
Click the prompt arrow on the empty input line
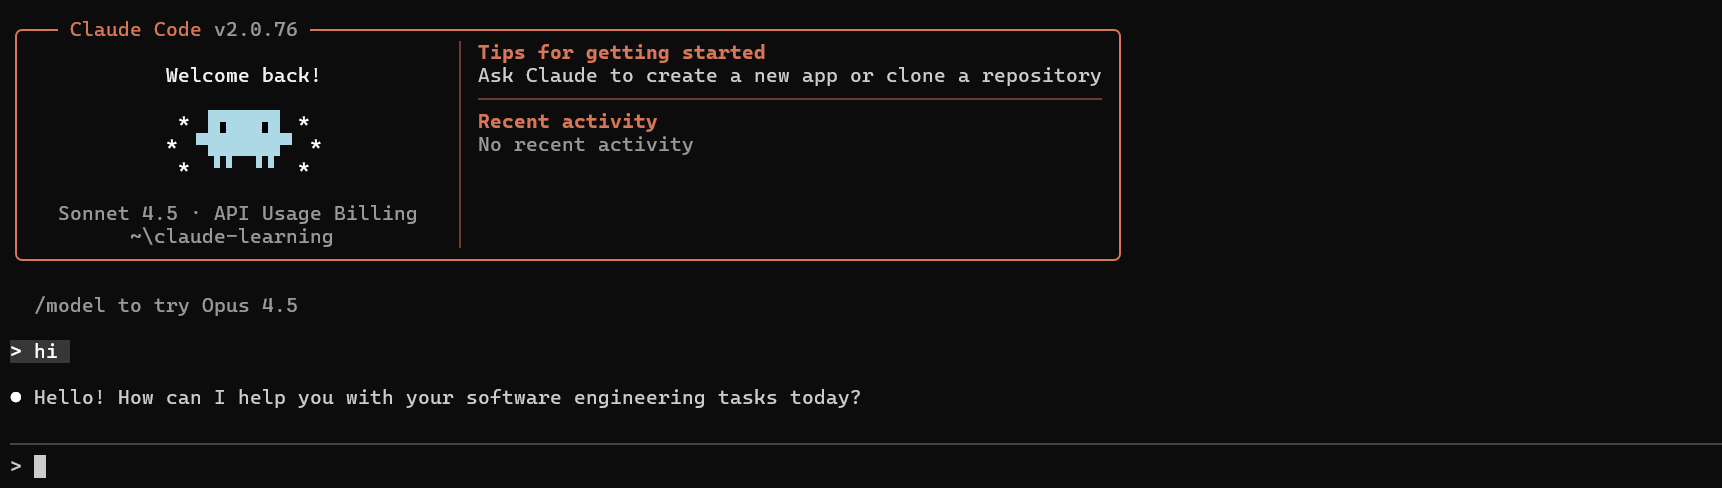tap(16, 466)
